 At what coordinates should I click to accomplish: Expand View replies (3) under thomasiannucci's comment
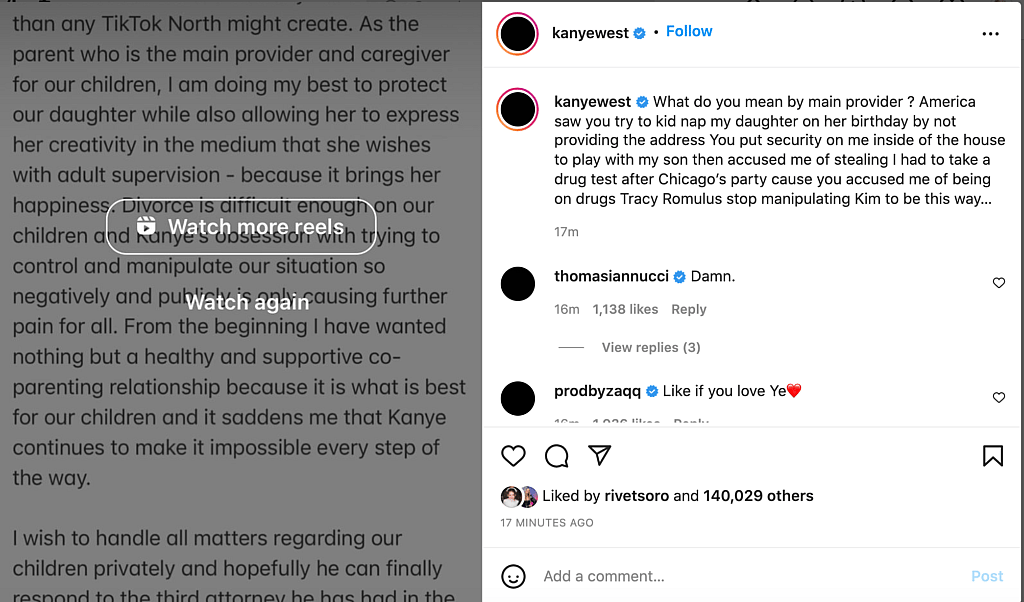tap(650, 347)
